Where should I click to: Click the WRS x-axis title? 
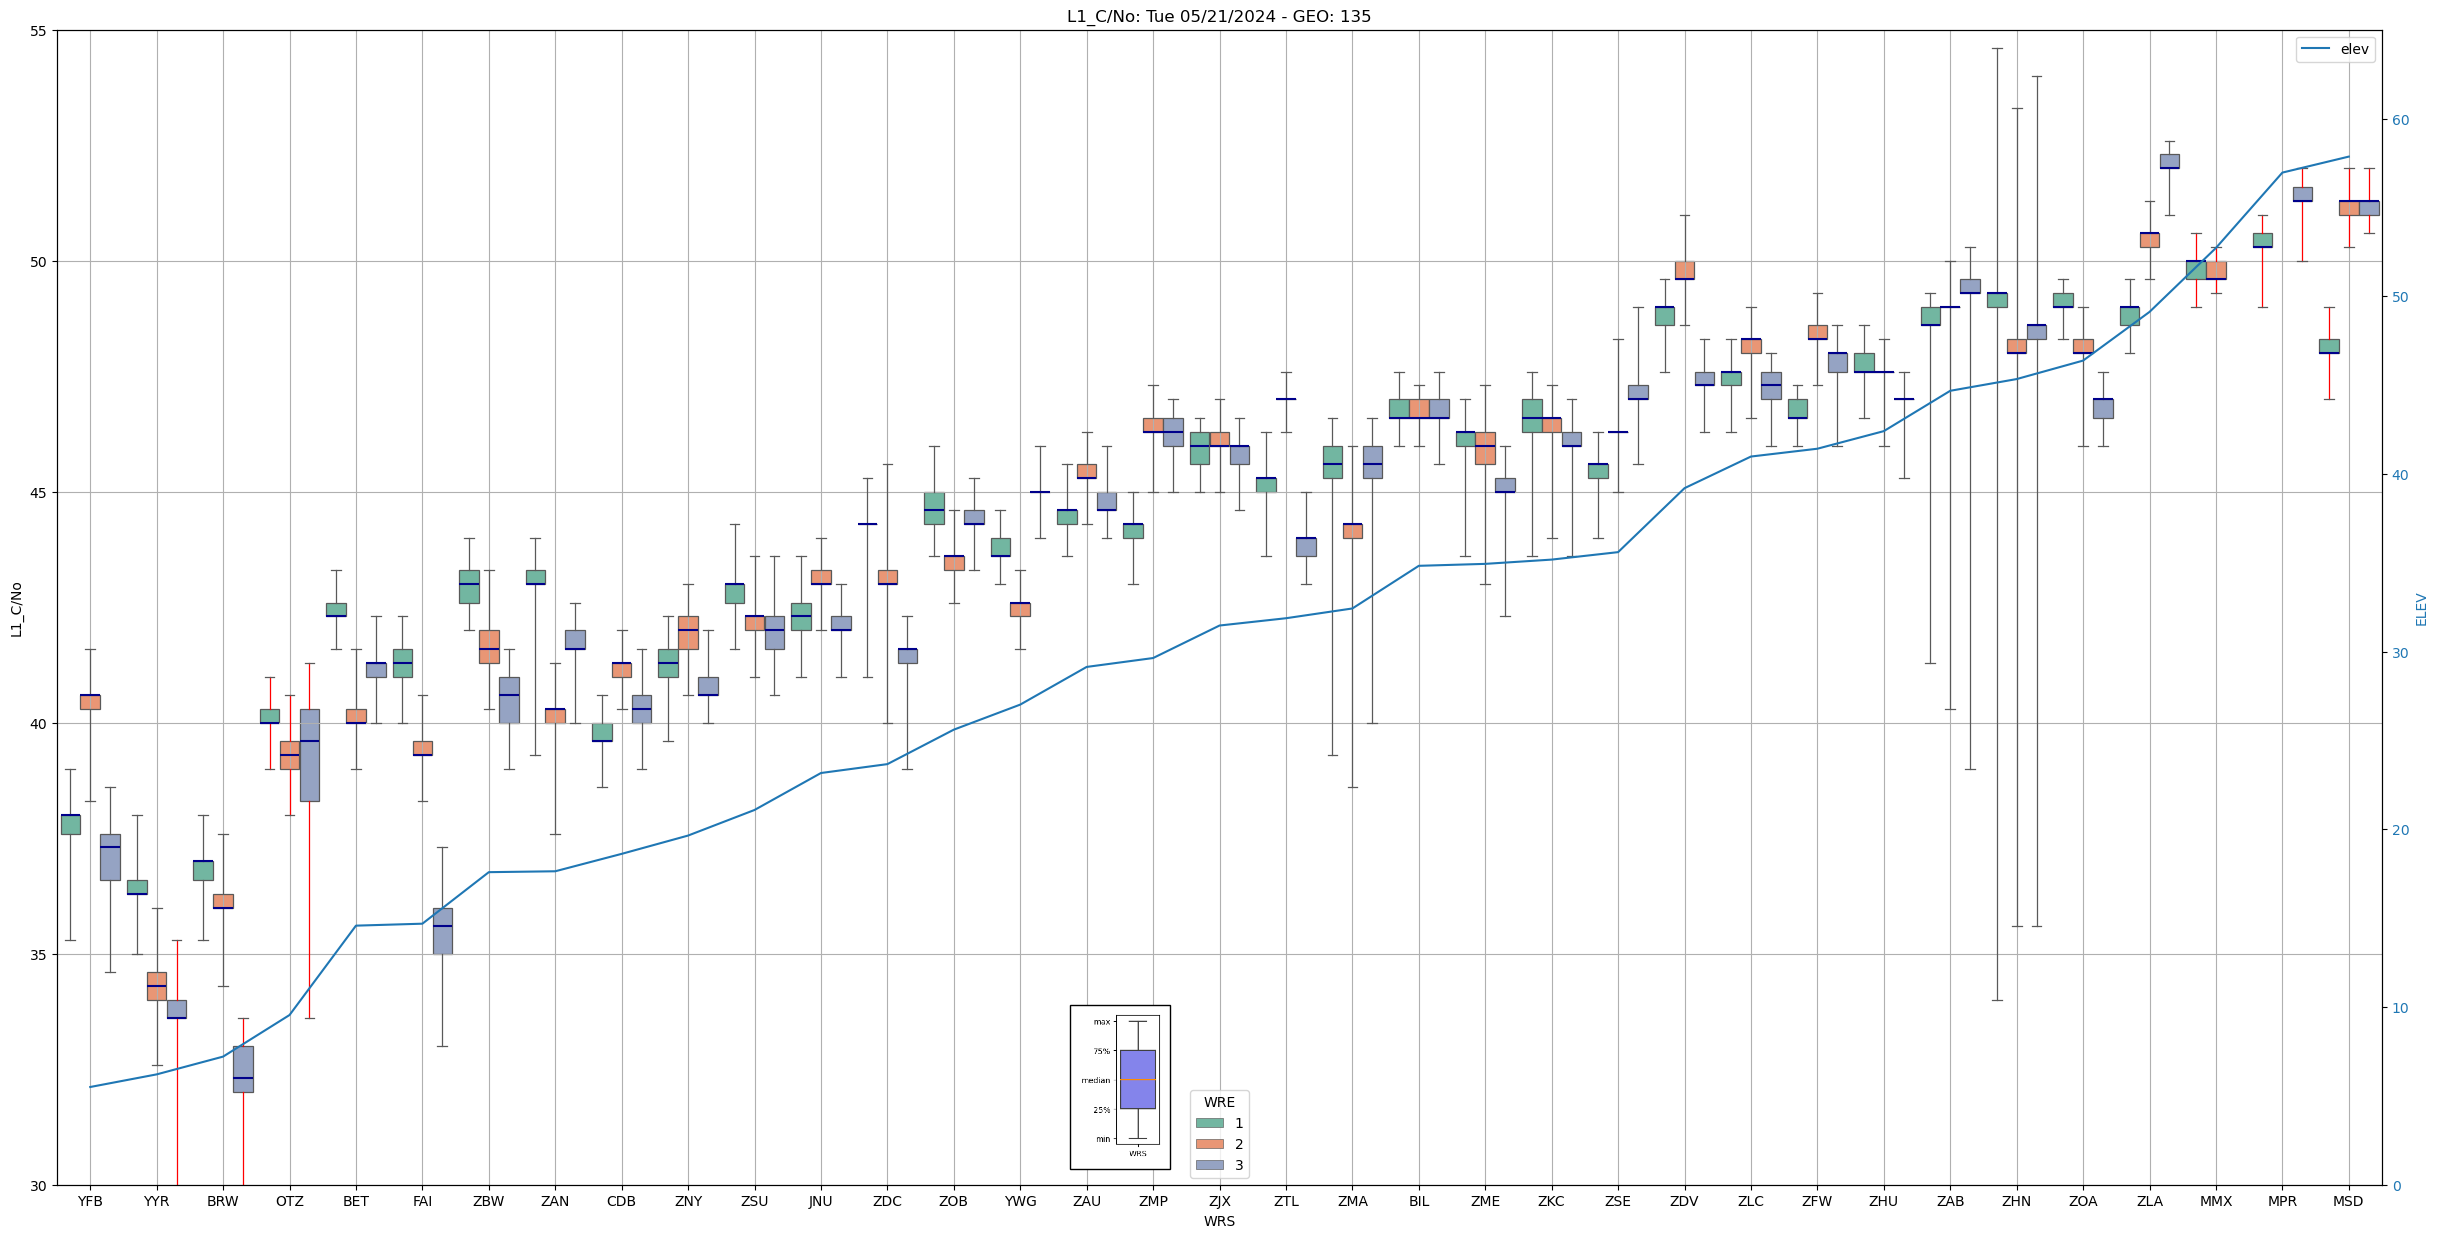point(1219,1221)
